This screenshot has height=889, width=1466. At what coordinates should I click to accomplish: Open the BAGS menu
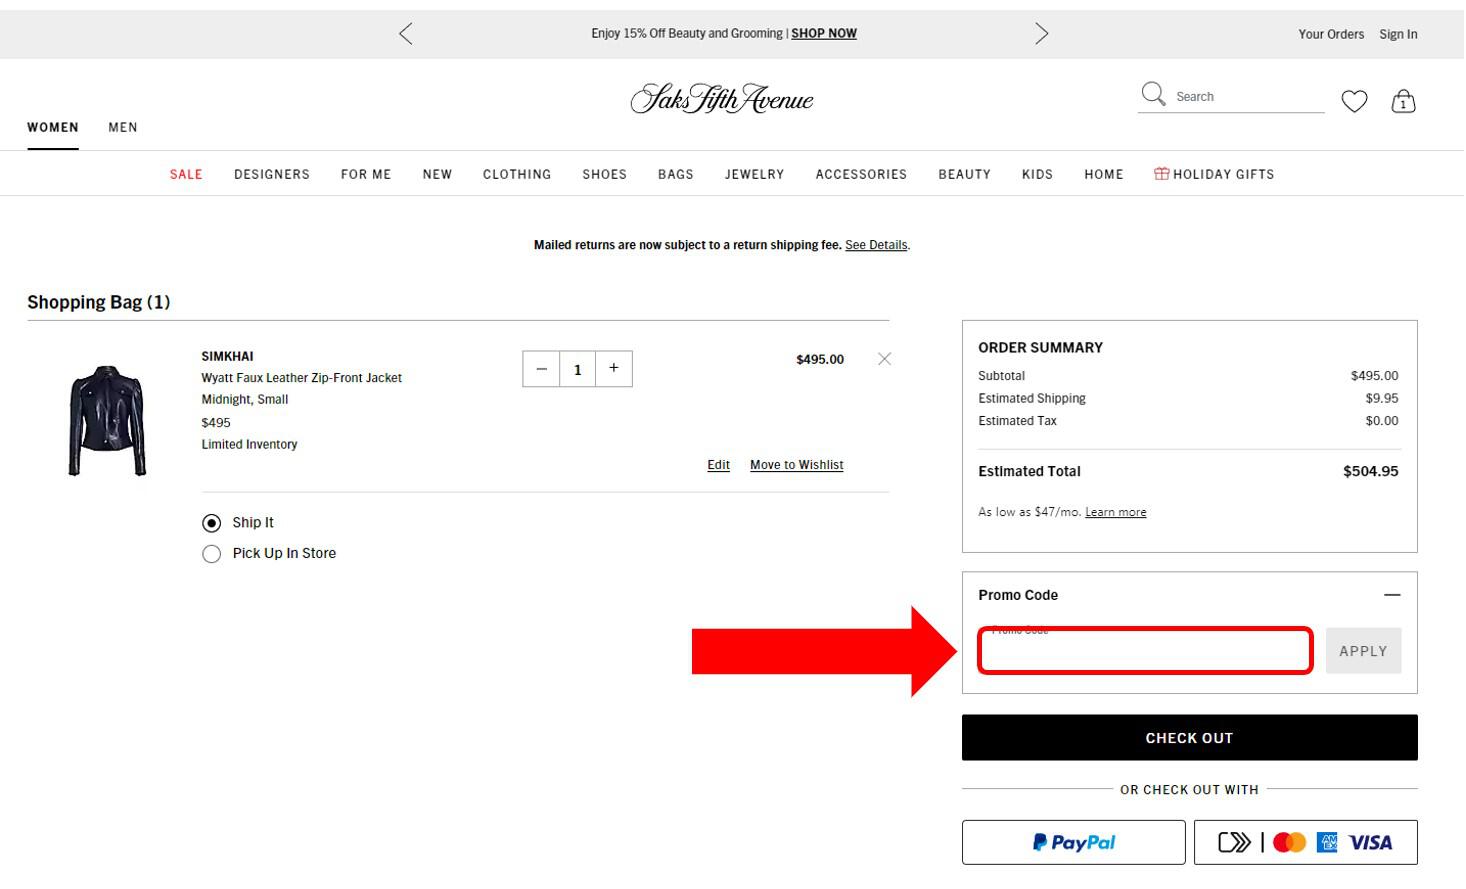pos(676,174)
